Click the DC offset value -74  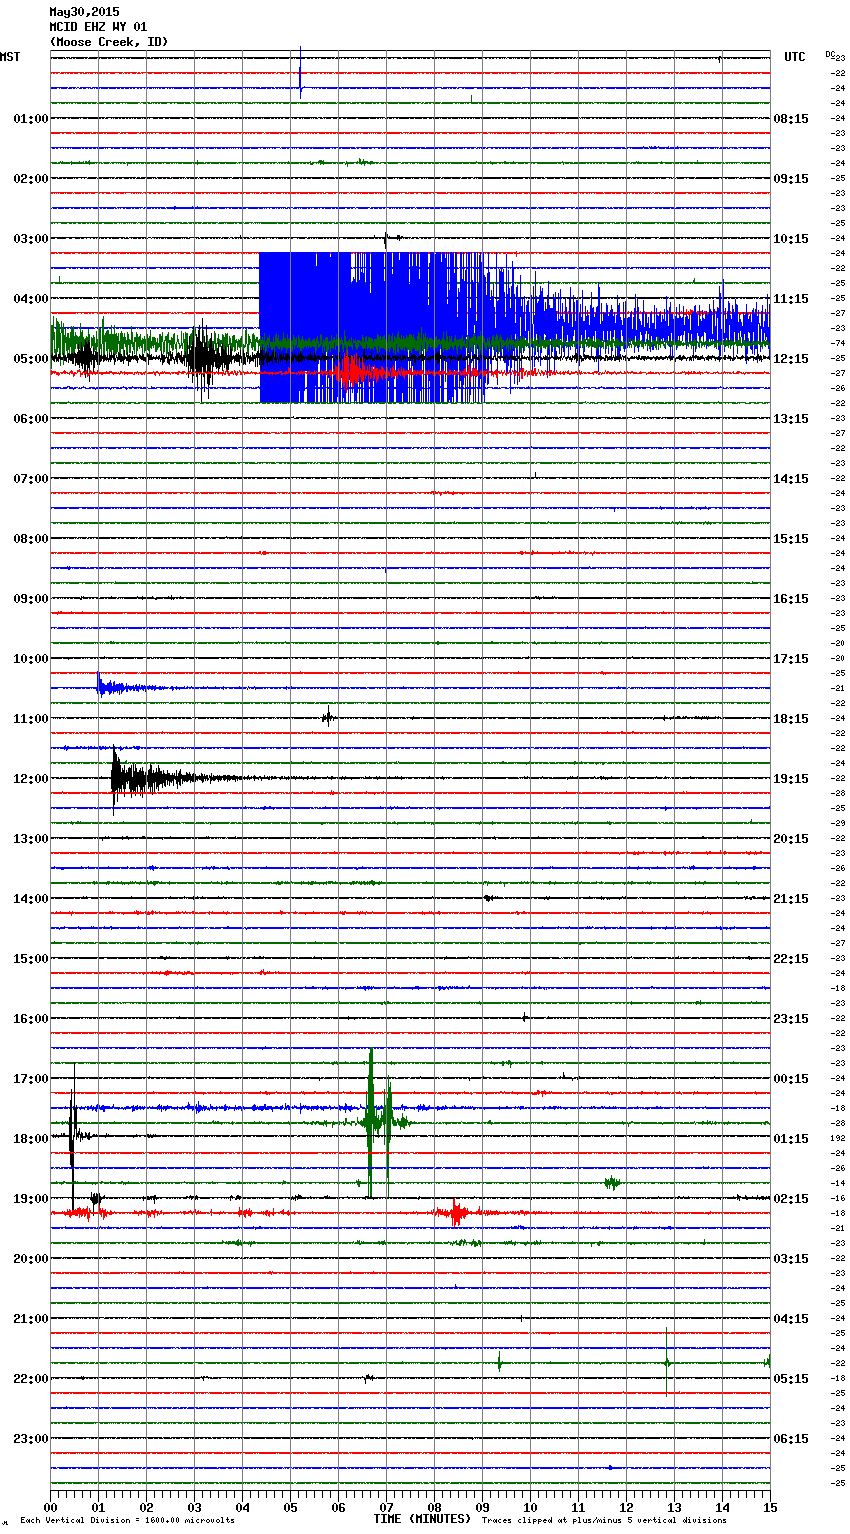point(838,344)
